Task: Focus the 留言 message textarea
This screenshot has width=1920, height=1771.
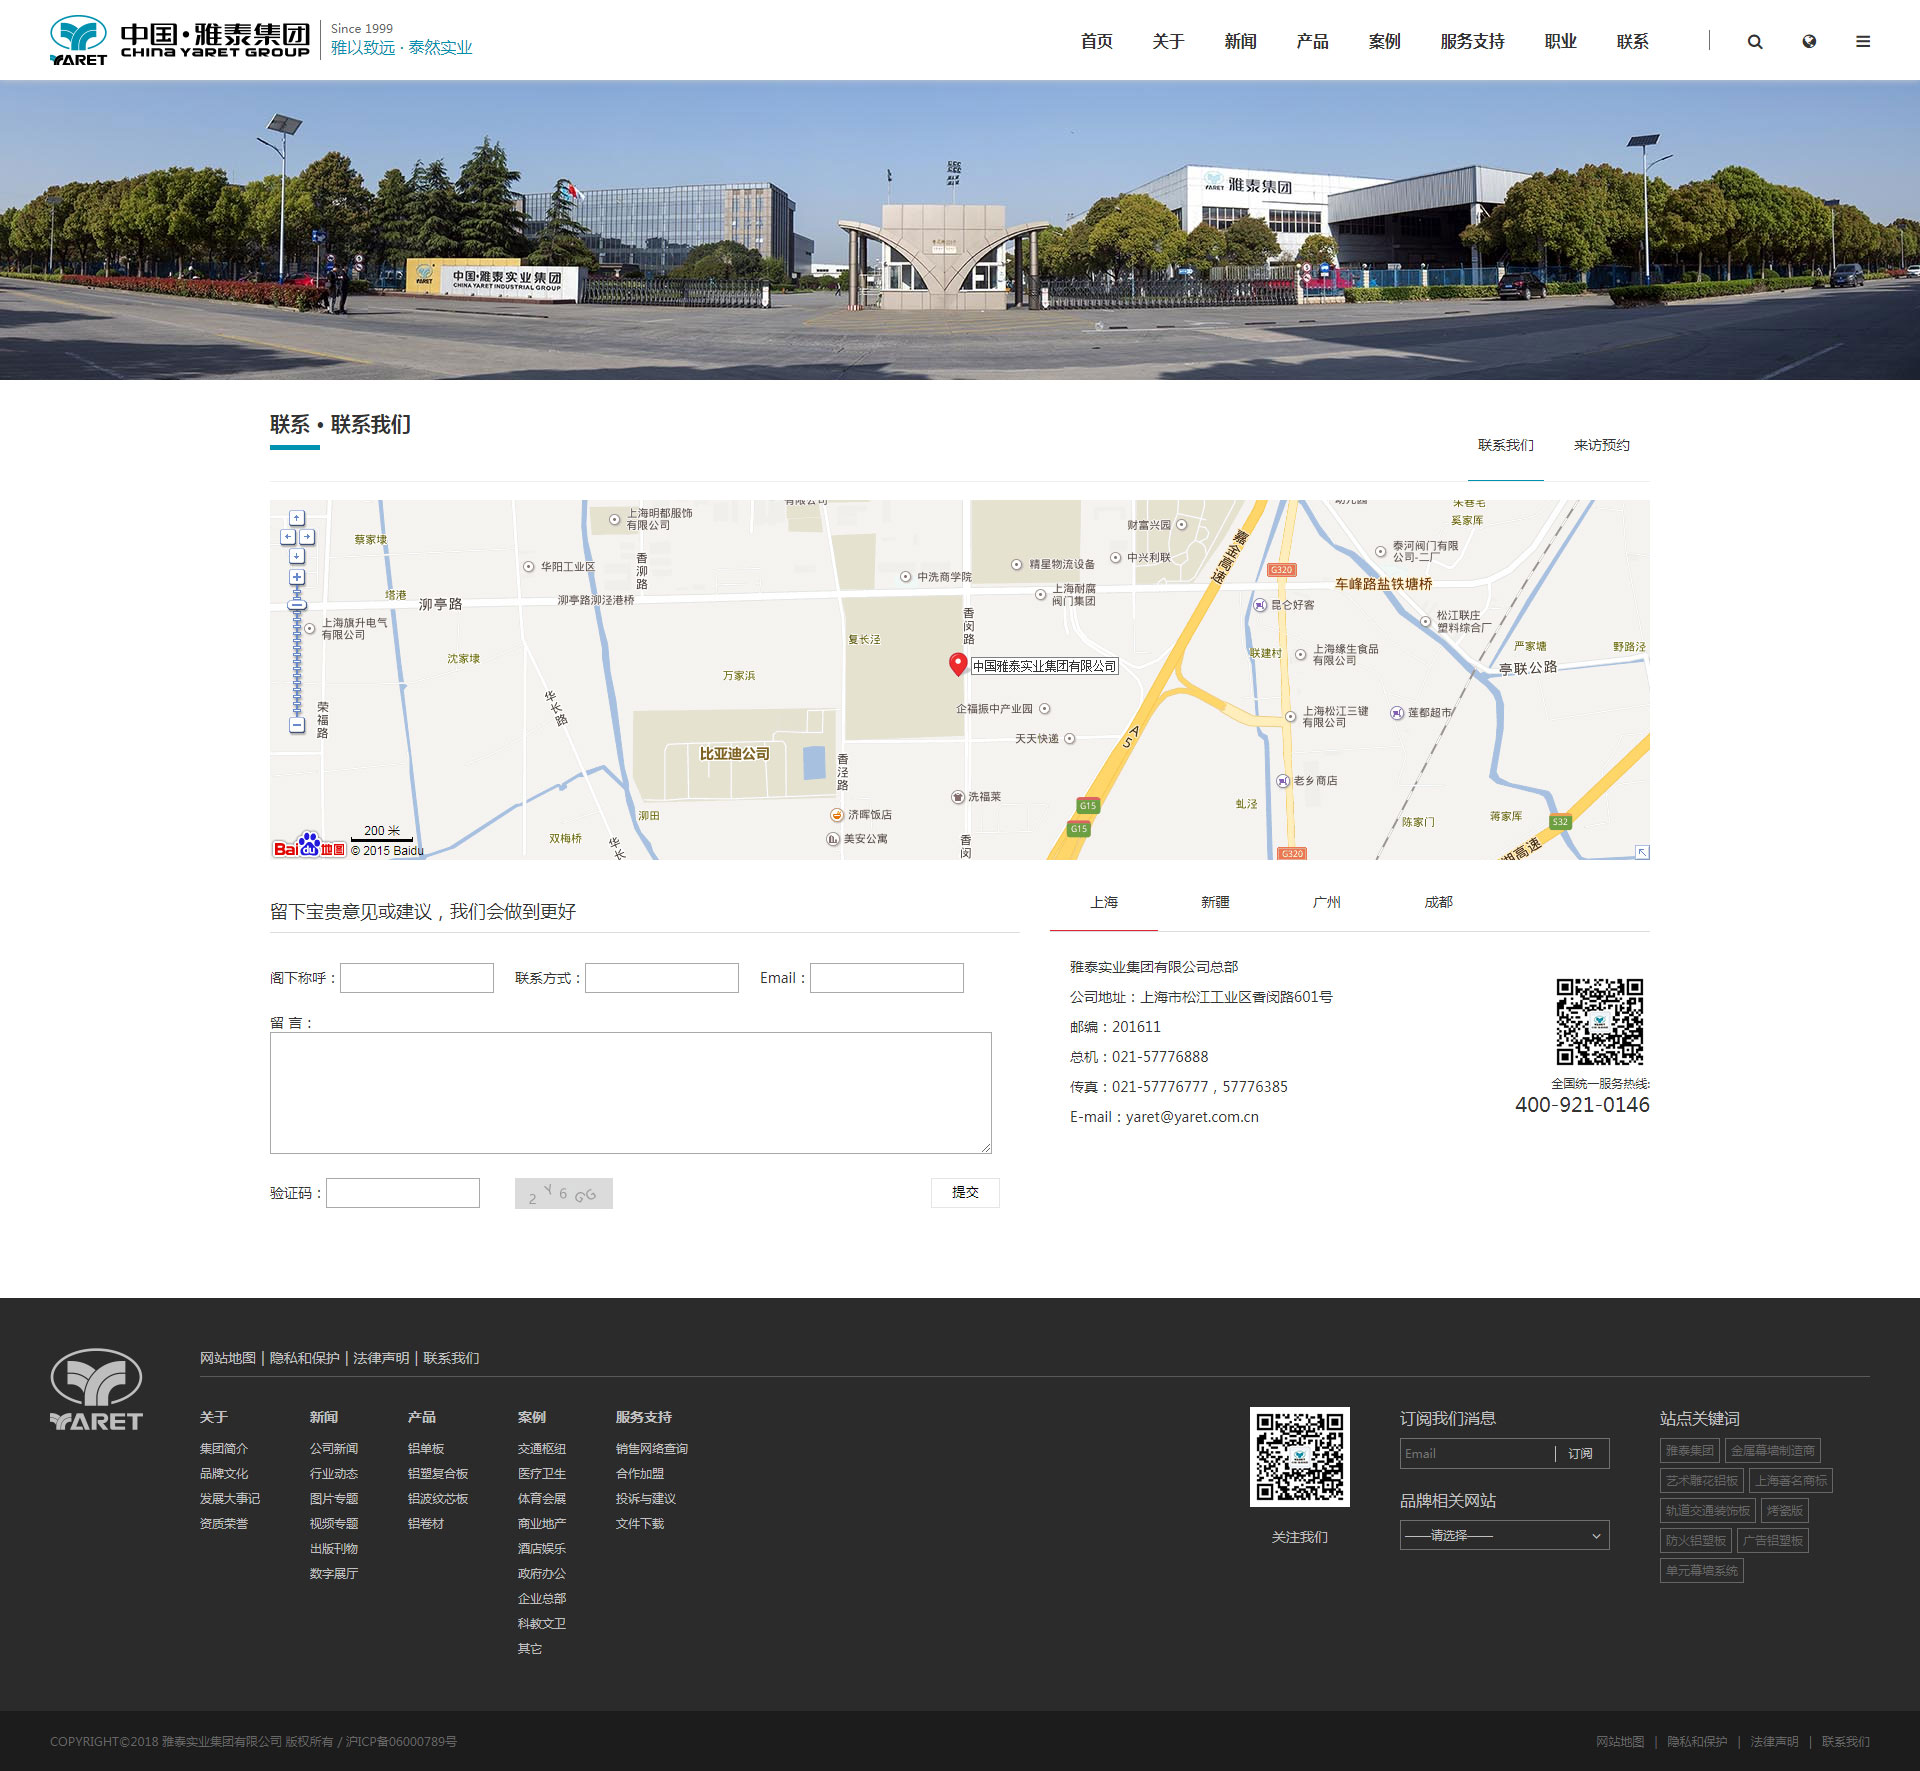Action: (x=630, y=1092)
